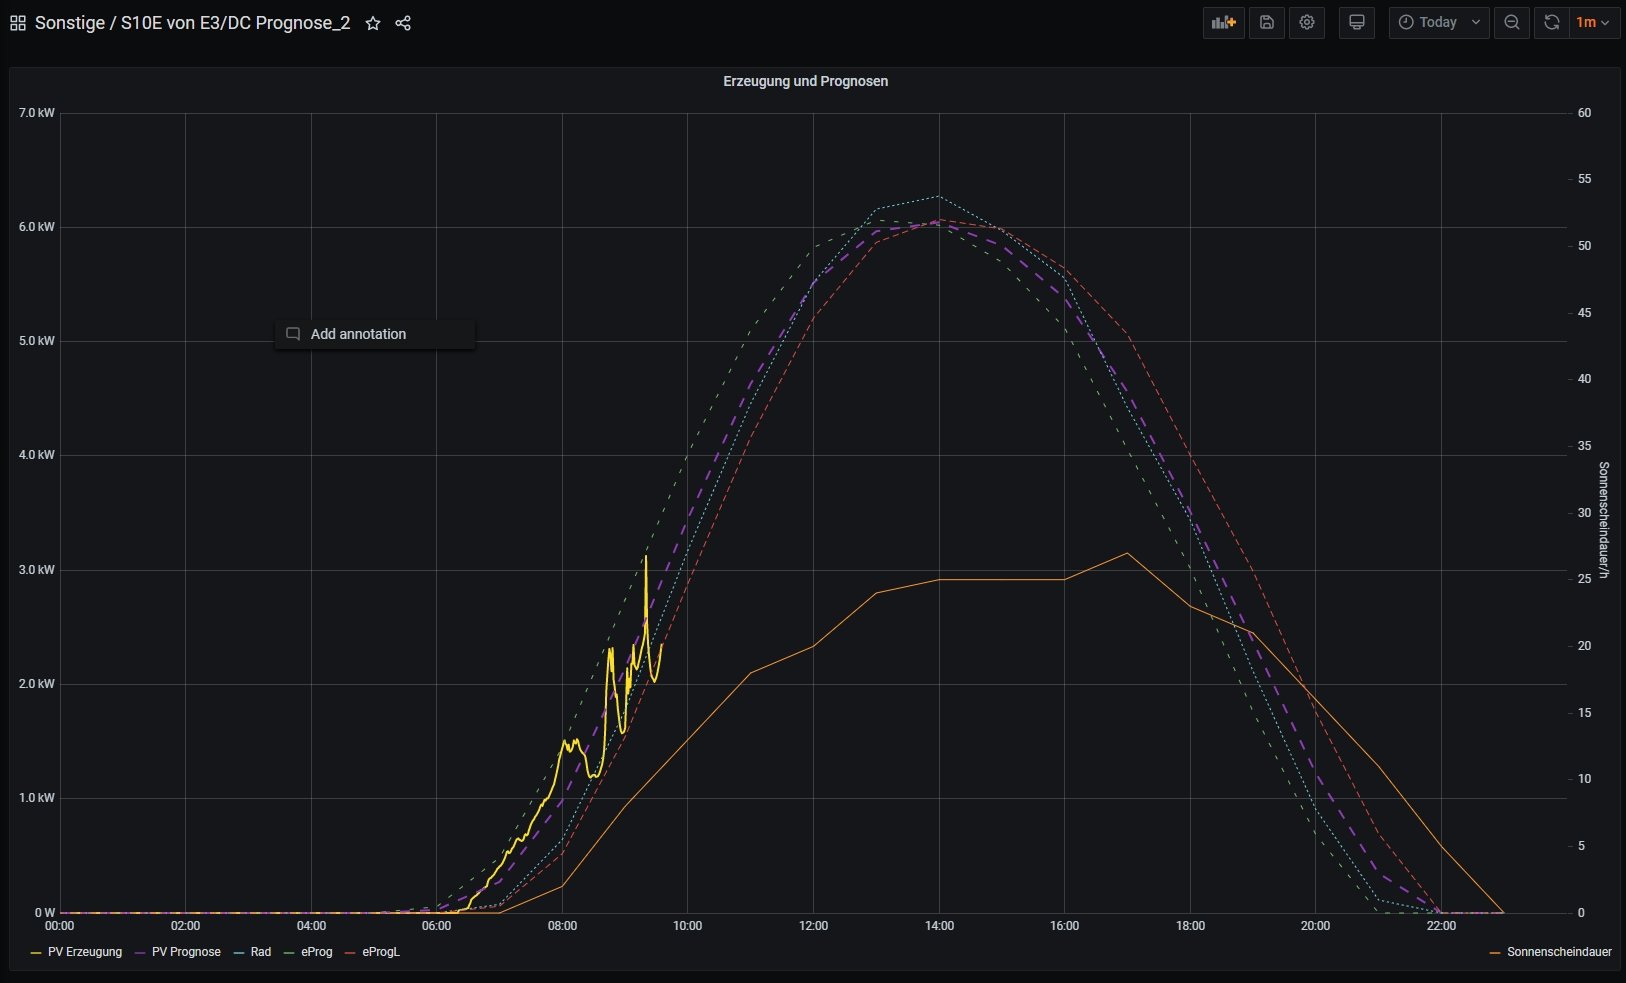
Task: Zoom out the time range
Action: (1512, 22)
